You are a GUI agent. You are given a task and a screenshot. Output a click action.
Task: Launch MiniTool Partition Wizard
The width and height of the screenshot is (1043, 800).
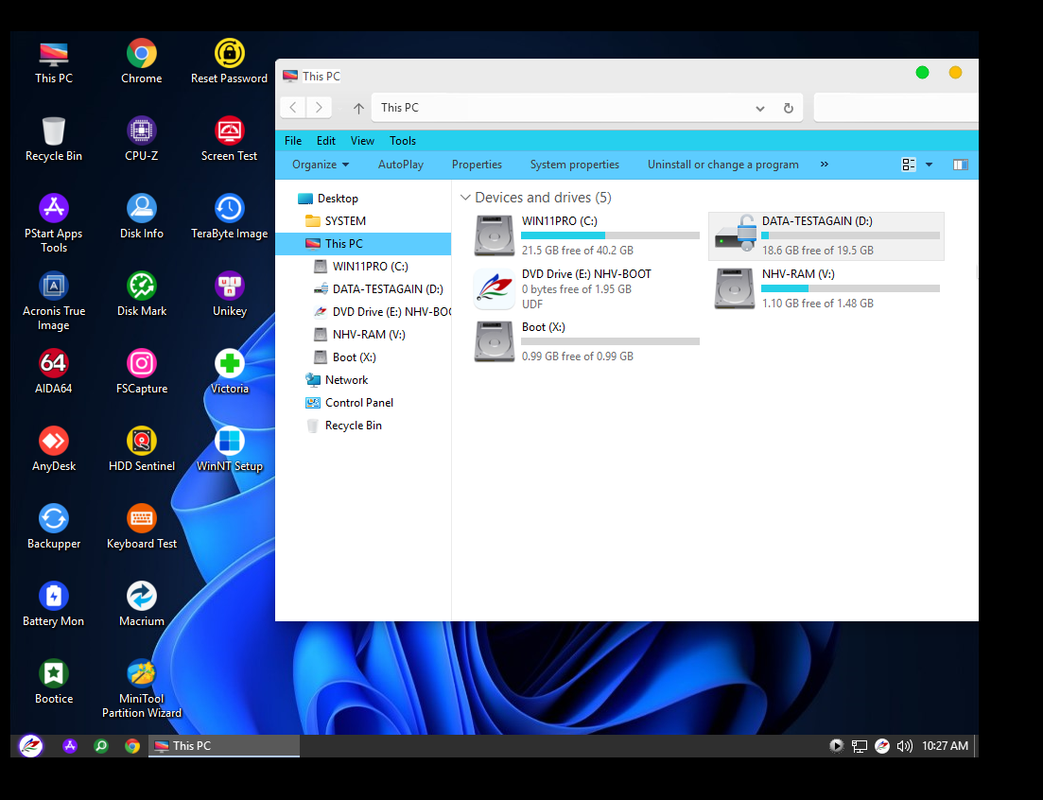pyautogui.click(x=141, y=689)
